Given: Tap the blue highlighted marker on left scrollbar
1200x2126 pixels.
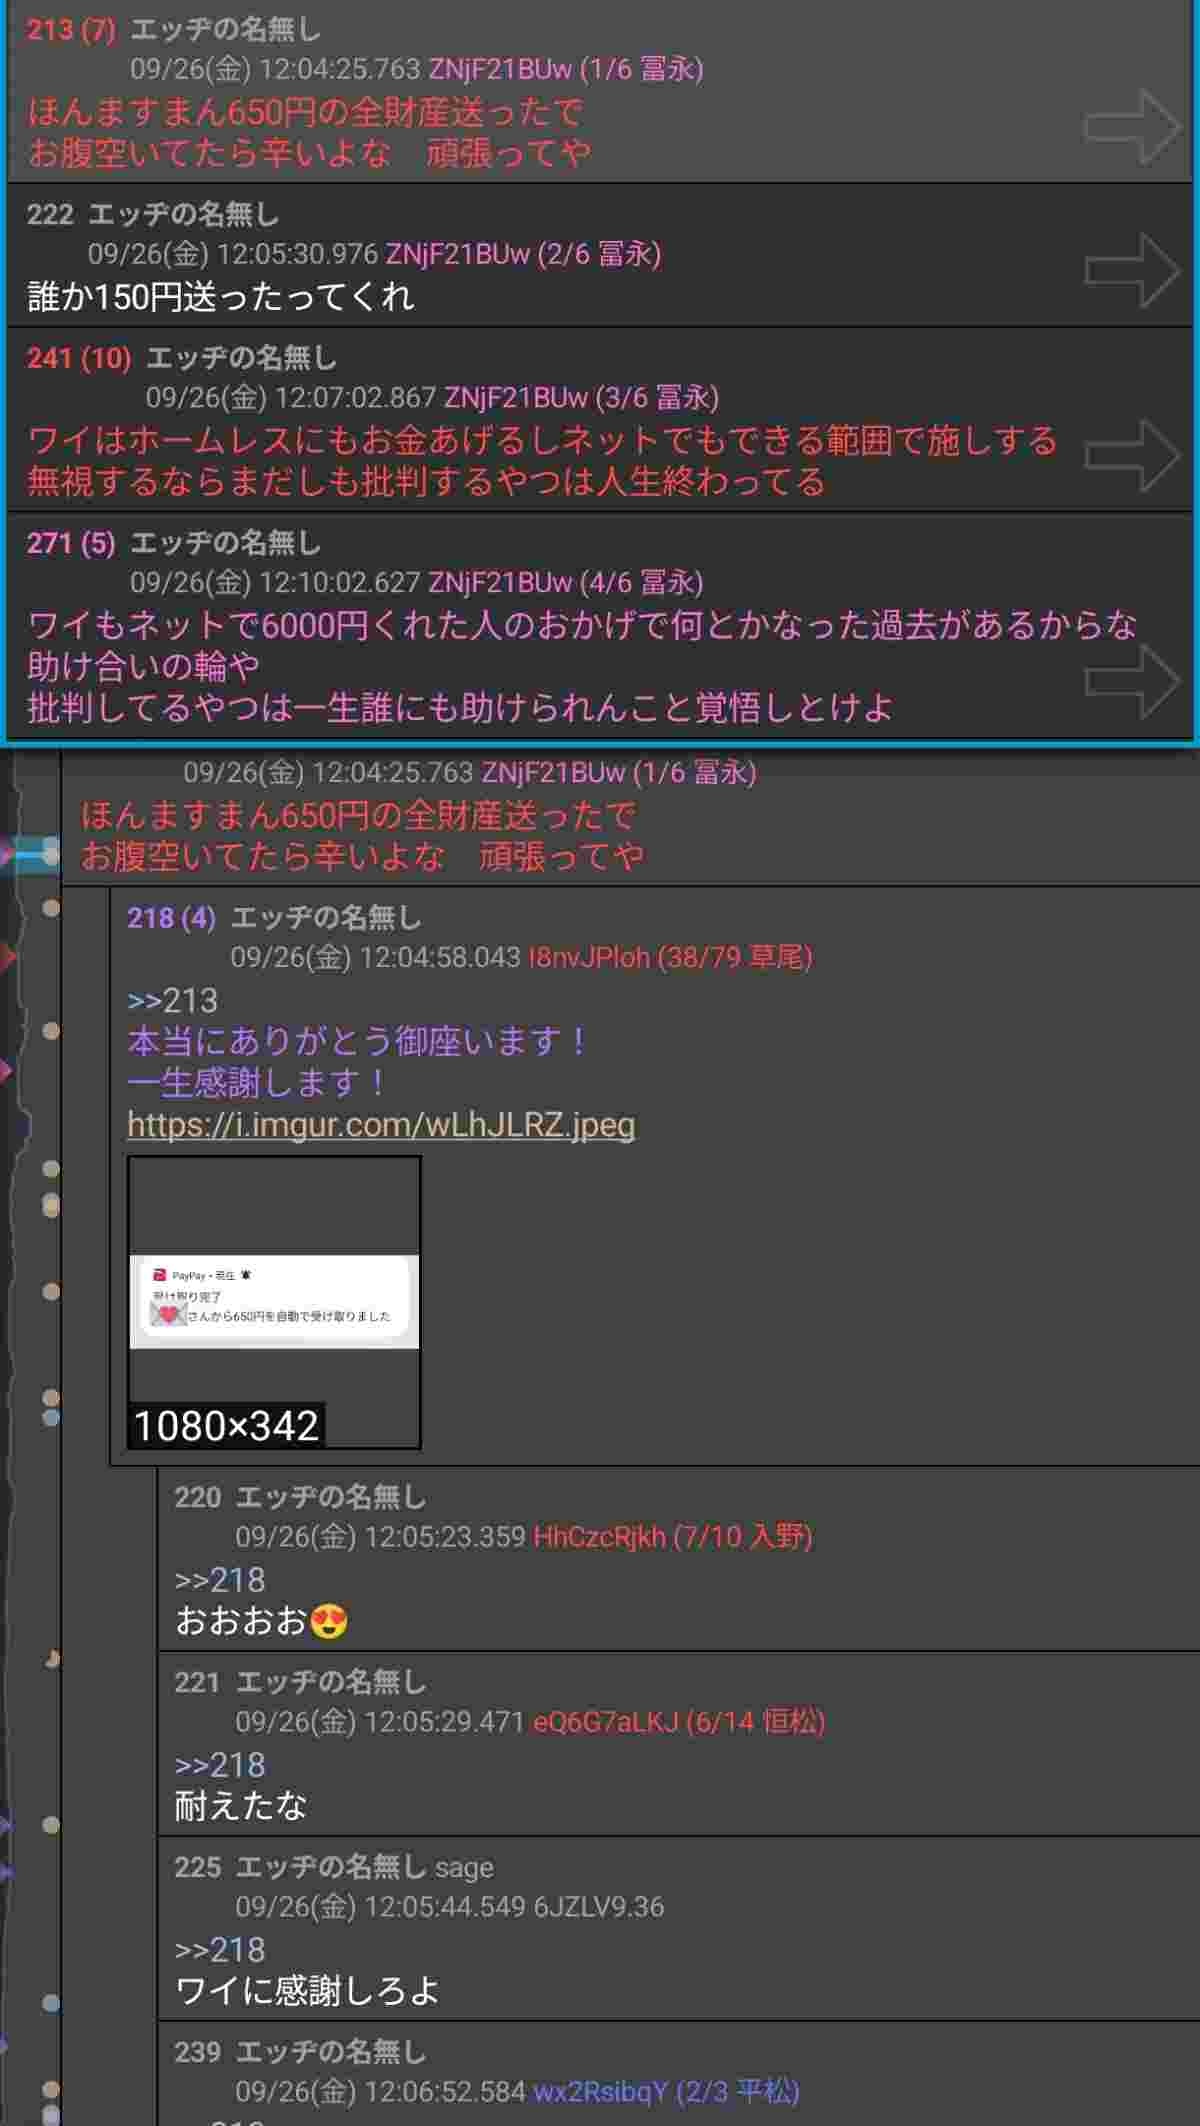Looking at the screenshot, I should coord(37,855).
